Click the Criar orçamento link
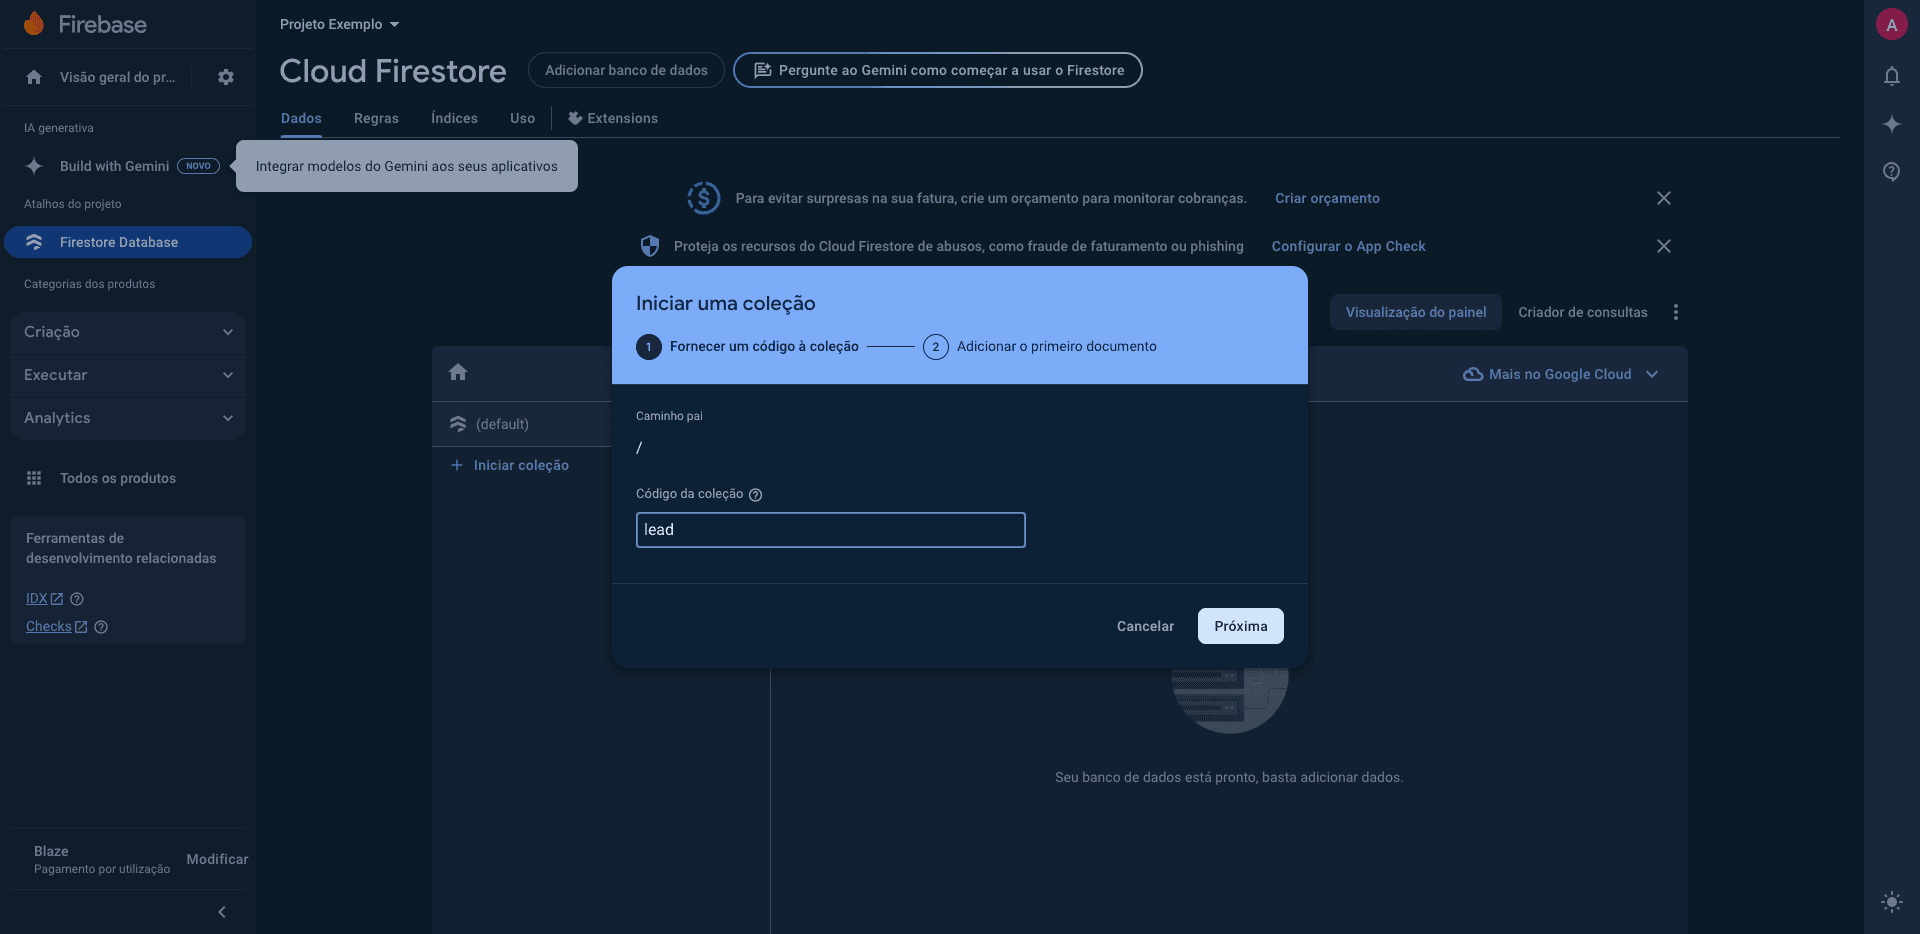 coord(1327,198)
